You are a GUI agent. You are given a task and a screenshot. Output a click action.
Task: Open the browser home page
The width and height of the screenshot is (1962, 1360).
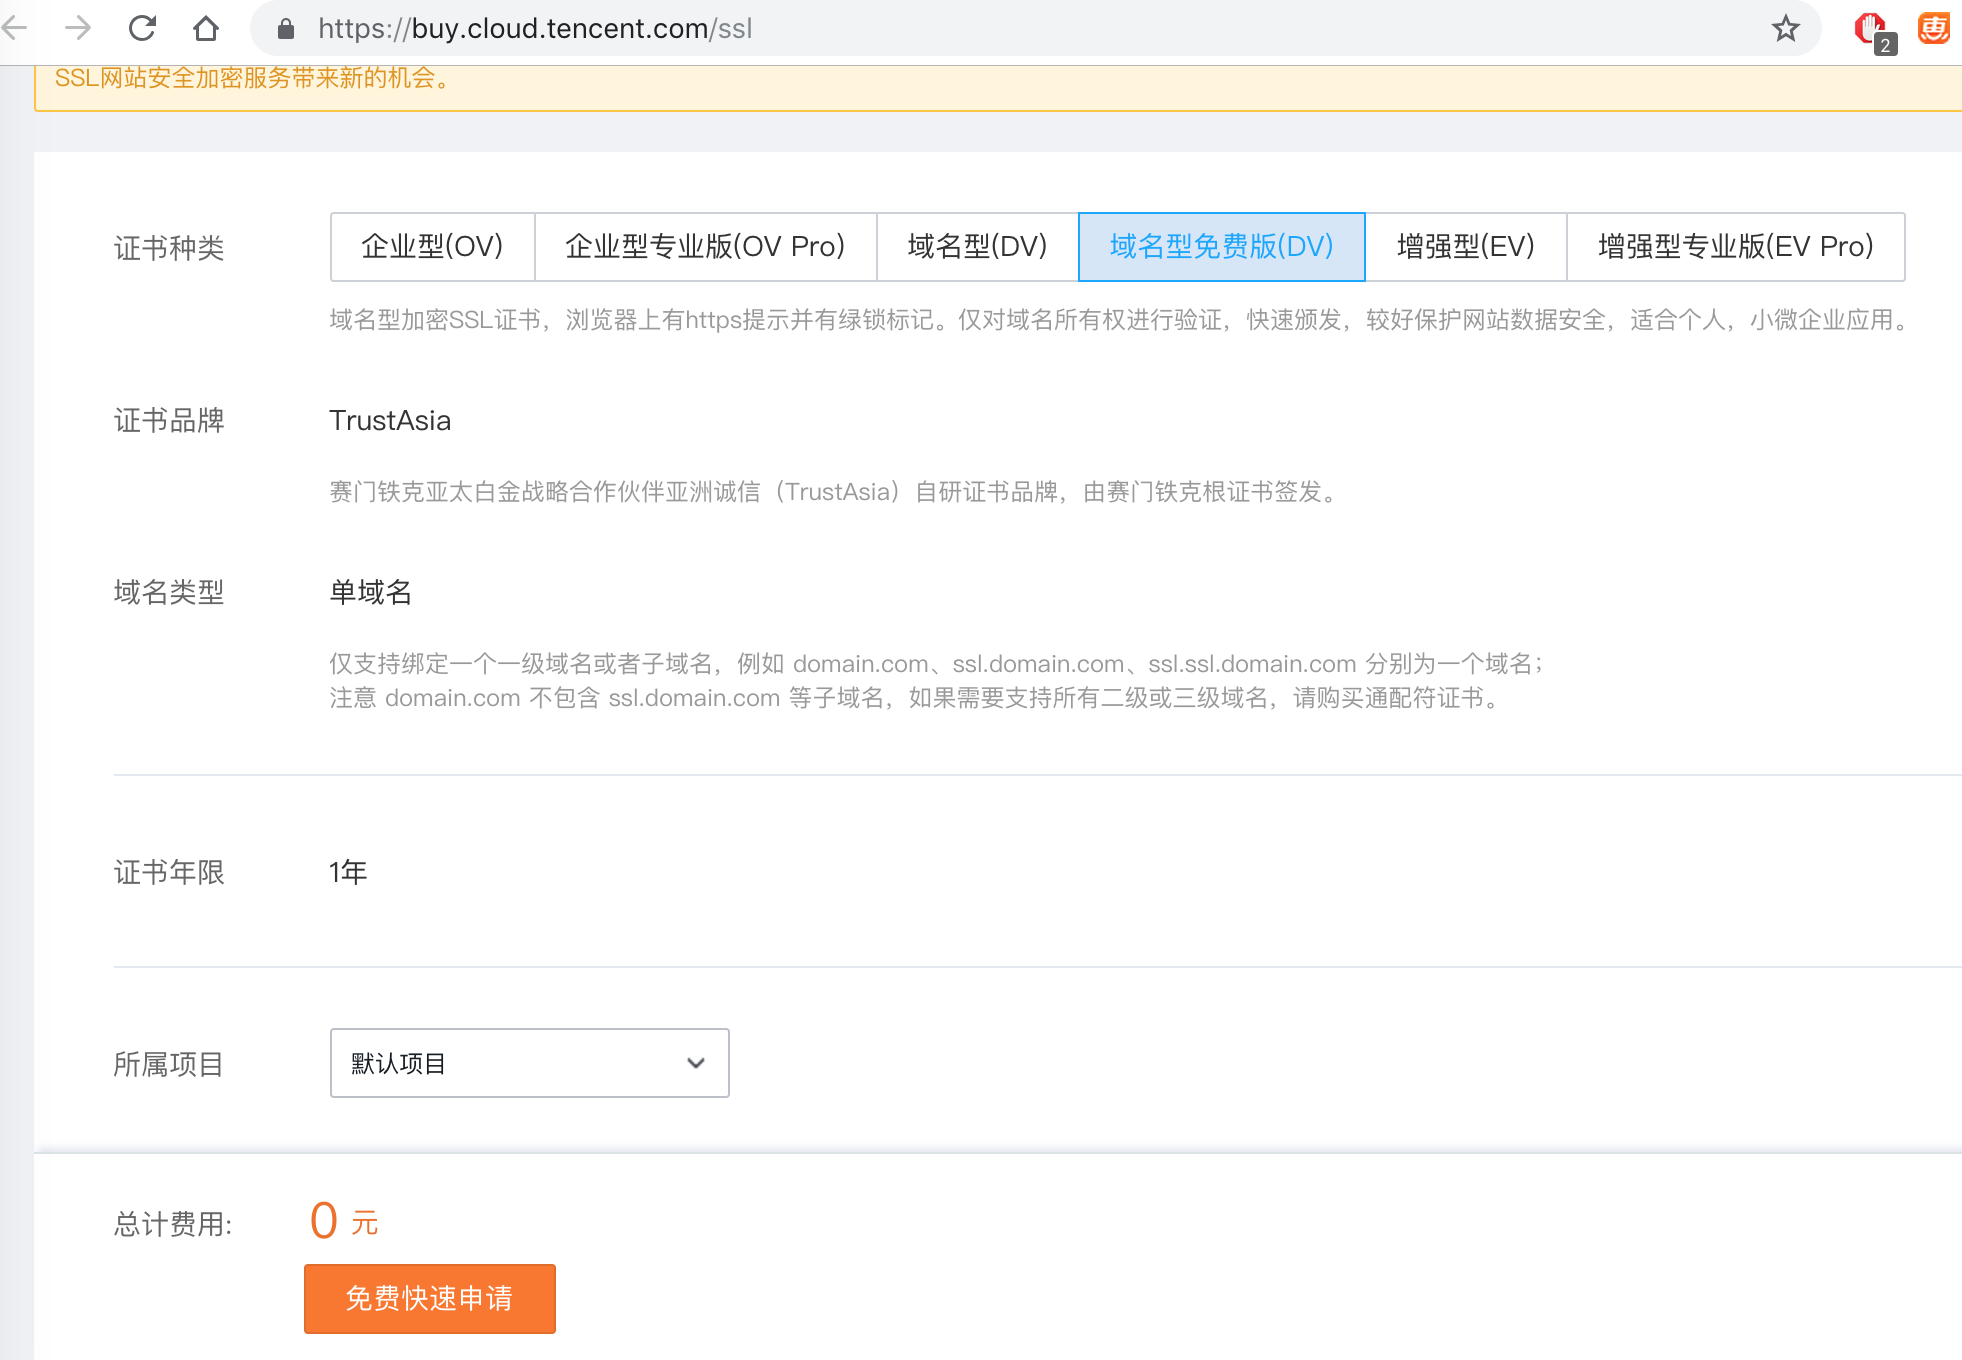(206, 28)
